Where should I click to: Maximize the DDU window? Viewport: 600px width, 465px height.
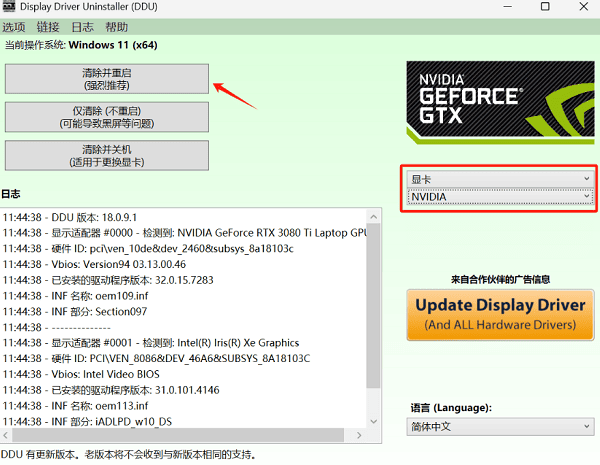[x=545, y=7]
